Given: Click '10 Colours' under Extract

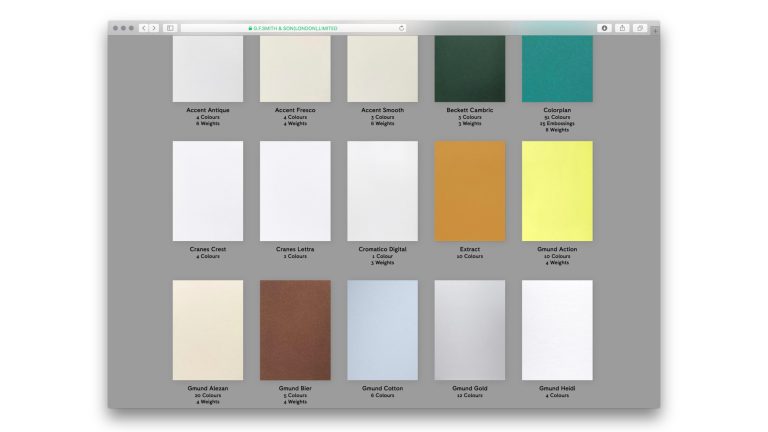Looking at the screenshot, I should (x=470, y=256).
